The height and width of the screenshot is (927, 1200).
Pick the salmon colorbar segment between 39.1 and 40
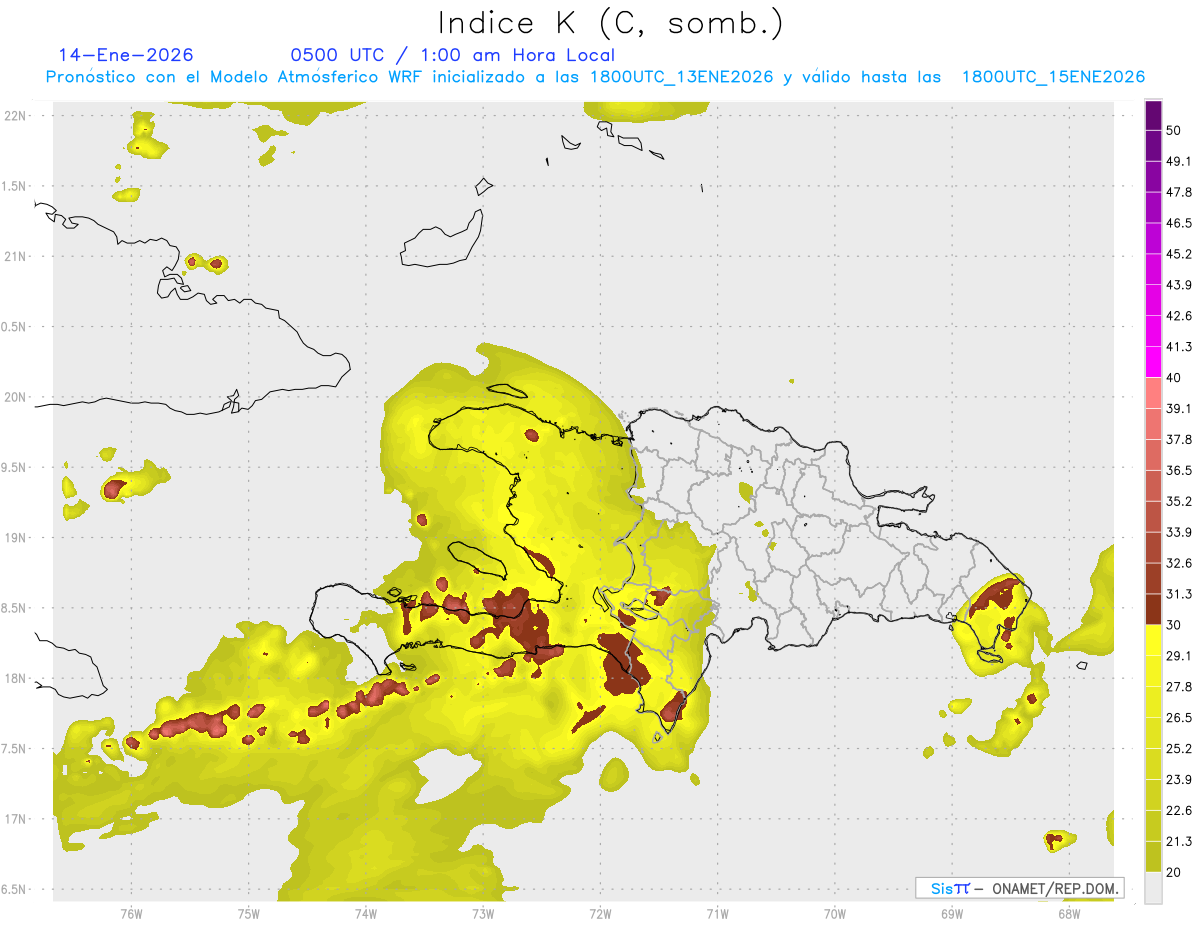(1153, 394)
